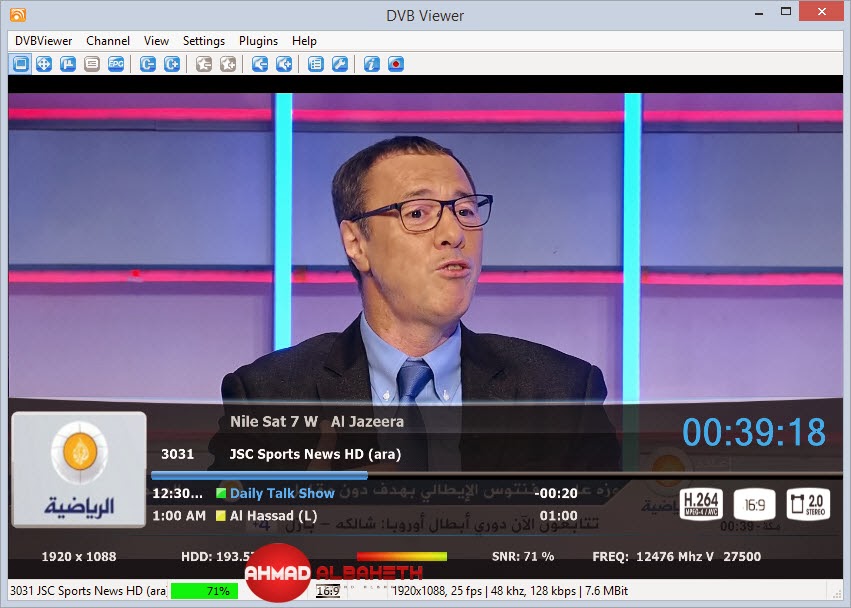Open the EPG toolbar icon

(116, 64)
